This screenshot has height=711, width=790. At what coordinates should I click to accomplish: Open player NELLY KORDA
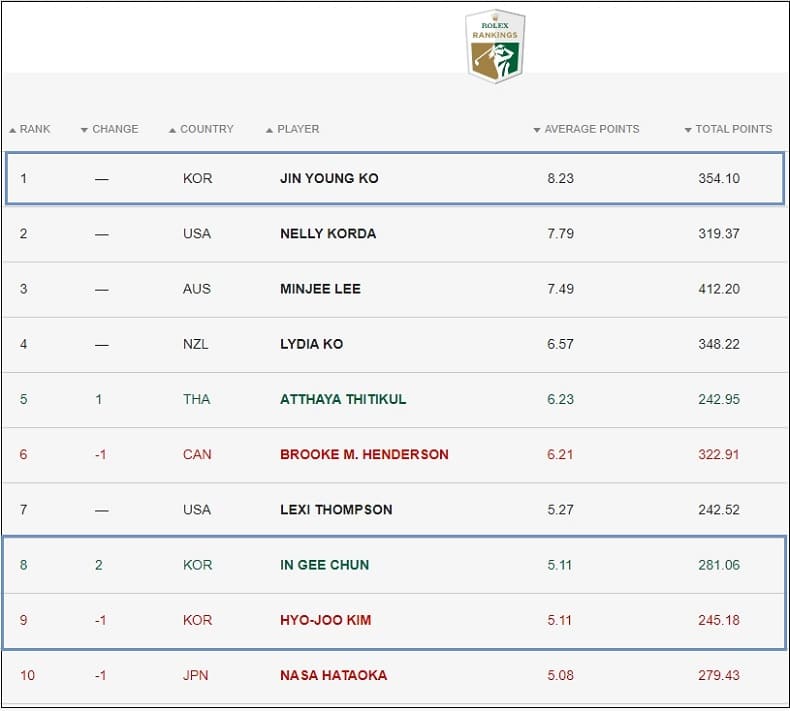click(328, 234)
